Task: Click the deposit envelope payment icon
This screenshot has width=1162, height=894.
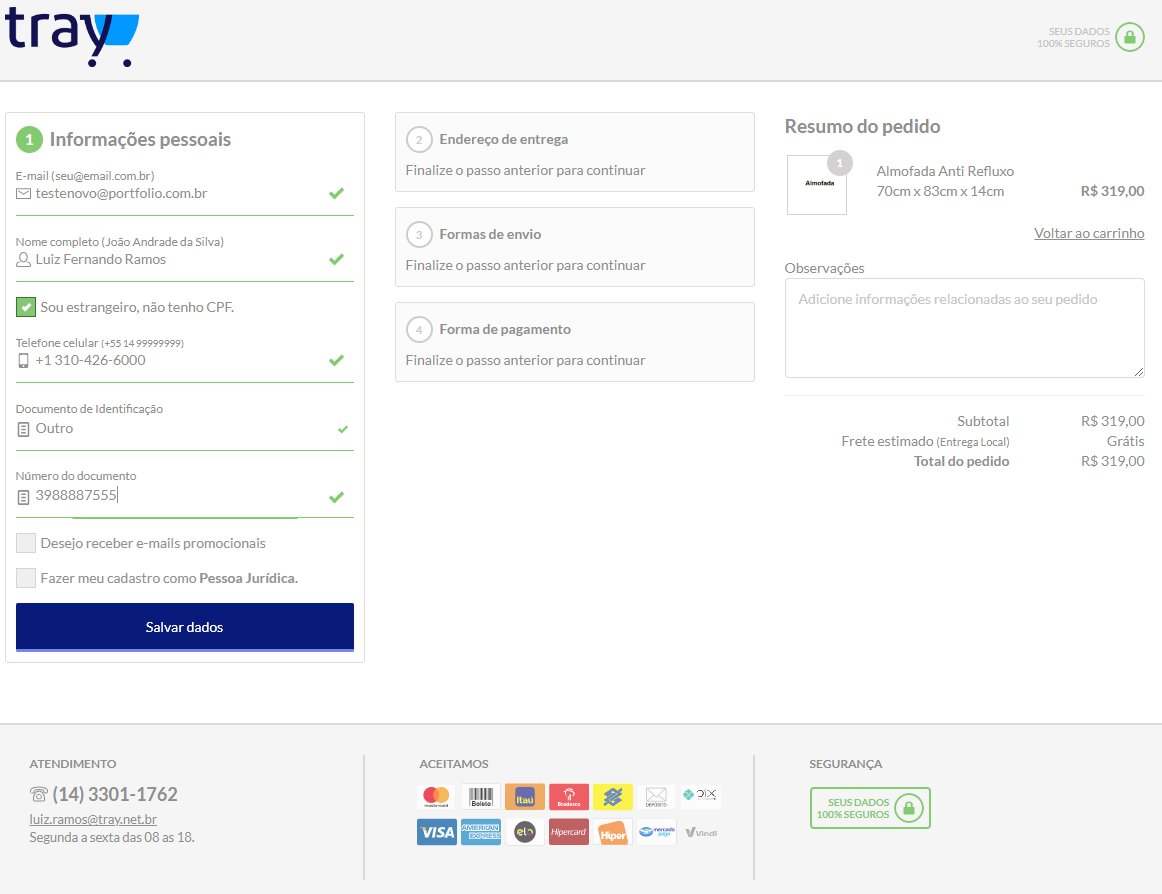Action: coord(657,797)
